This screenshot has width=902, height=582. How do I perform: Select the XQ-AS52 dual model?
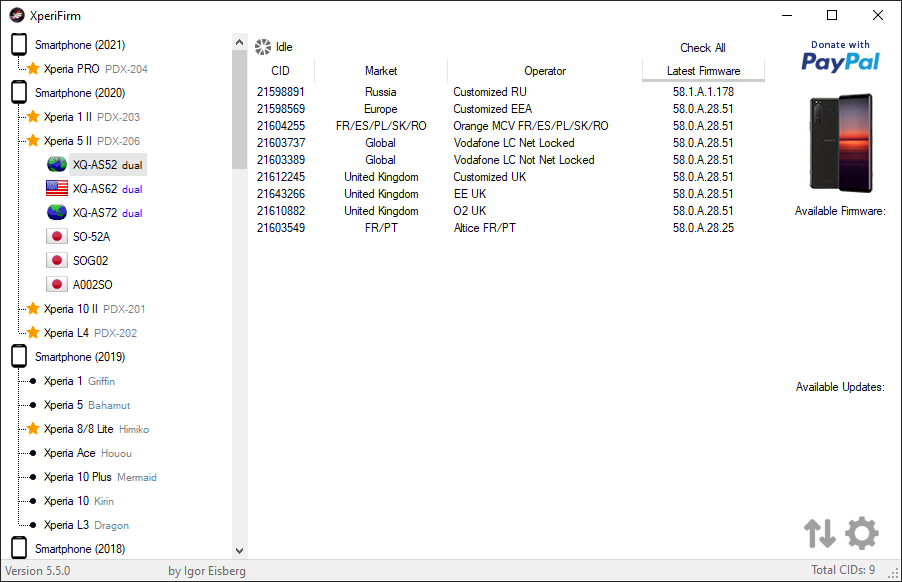coord(108,165)
